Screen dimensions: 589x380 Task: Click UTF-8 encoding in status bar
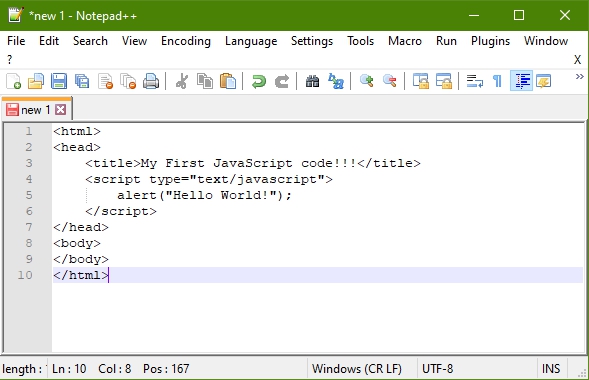438,369
